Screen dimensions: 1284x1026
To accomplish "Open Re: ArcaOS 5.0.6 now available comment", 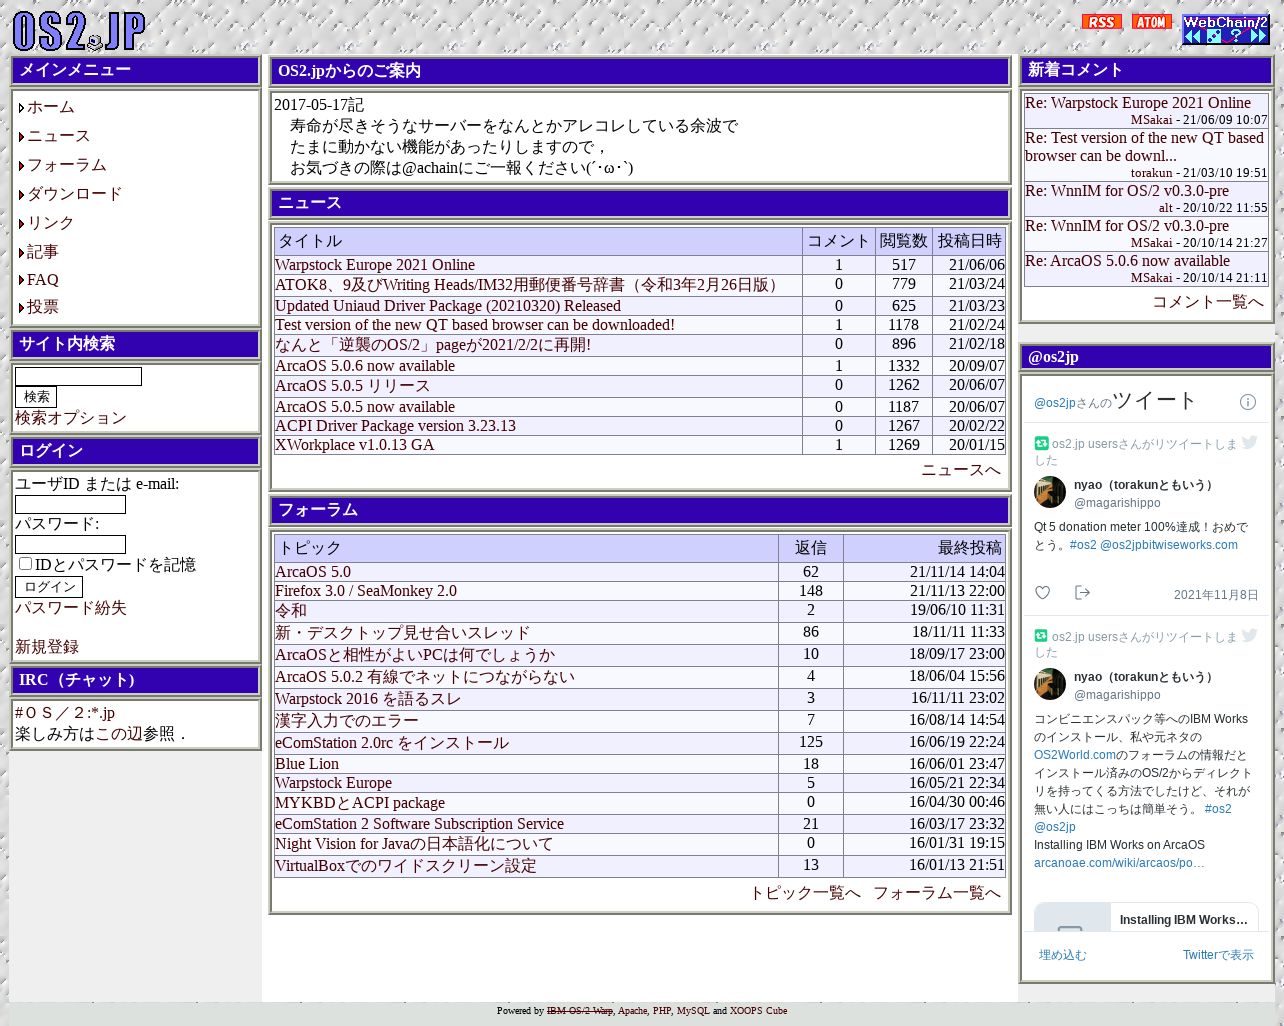I will pyautogui.click(x=1127, y=261).
